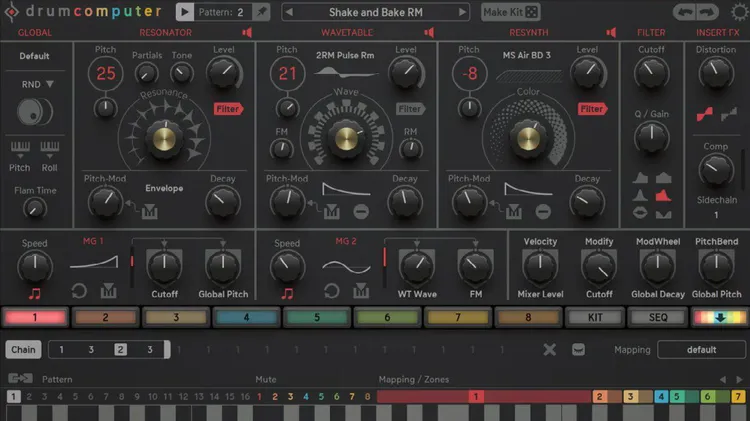750x421 pixels.
Task: Open the Shake and Bake RM preset menu
Action: tap(376, 12)
